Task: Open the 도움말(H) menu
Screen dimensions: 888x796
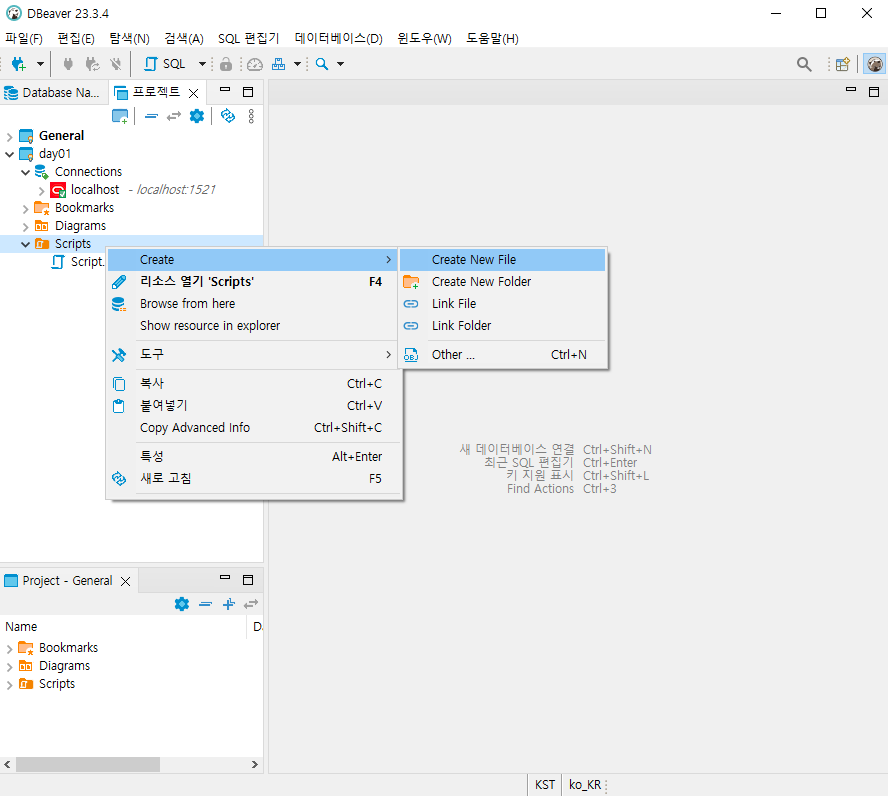Action: pyautogui.click(x=492, y=38)
